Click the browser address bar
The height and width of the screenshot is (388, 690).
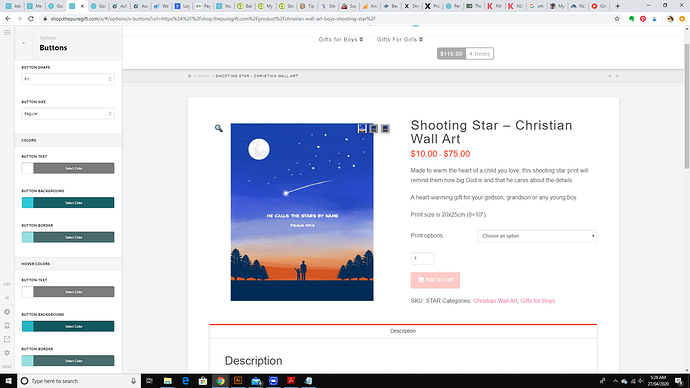[x=326, y=19]
